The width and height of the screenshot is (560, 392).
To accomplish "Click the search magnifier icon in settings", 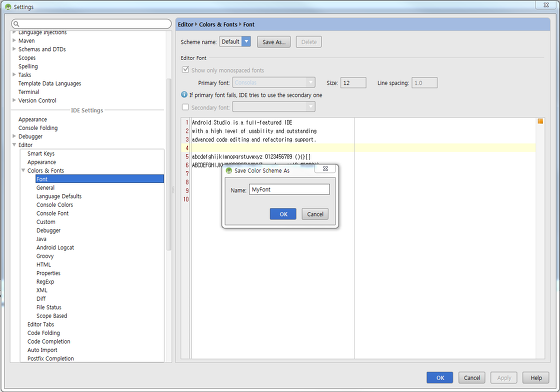I will coord(16,24).
